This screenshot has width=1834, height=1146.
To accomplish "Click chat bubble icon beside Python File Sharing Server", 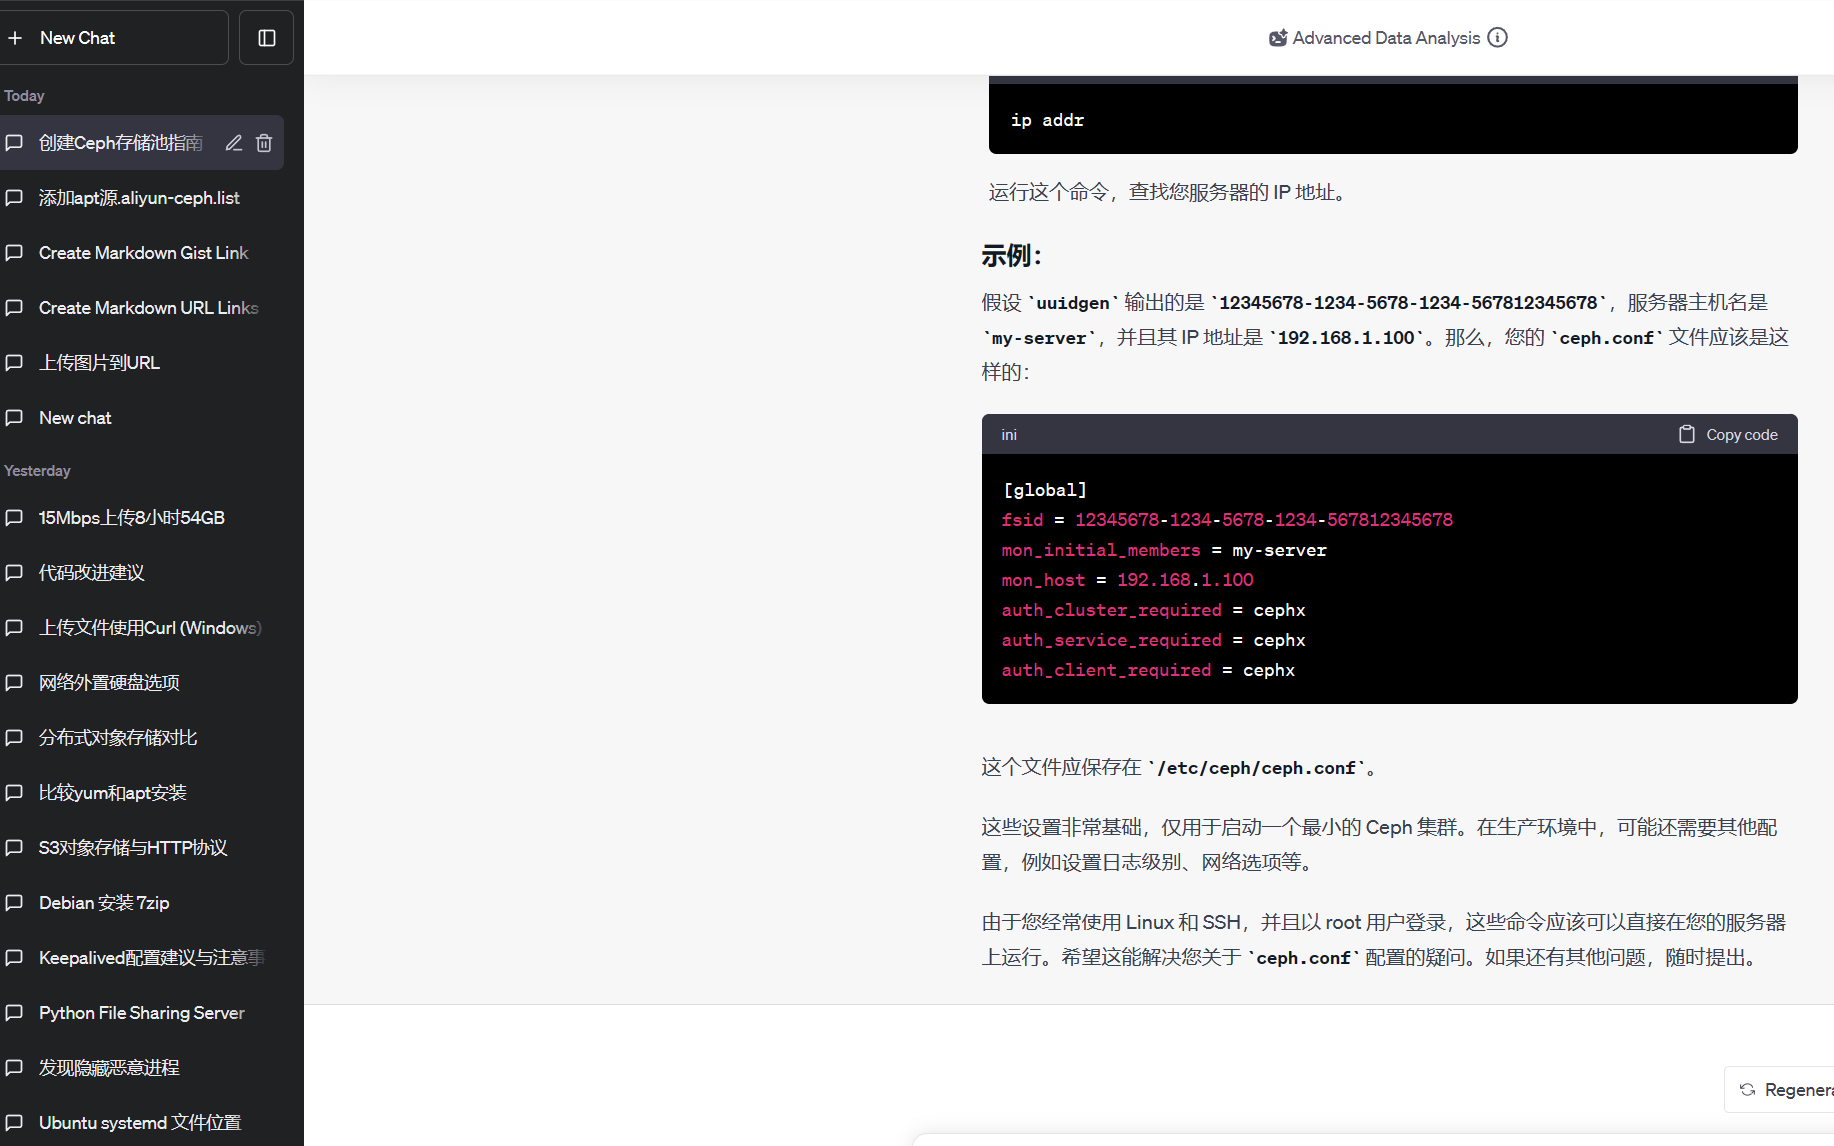I will [x=15, y=1013].
